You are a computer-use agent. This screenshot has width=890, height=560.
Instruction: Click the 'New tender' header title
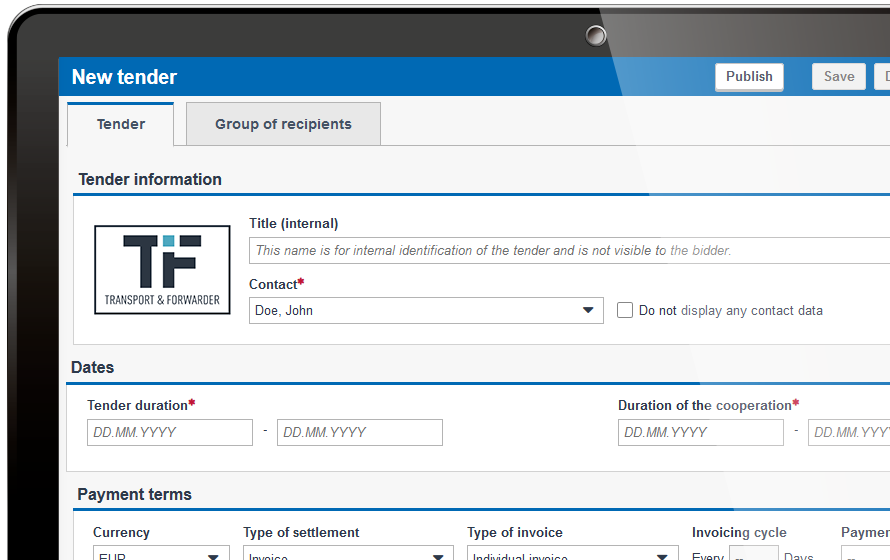(124, 77)
